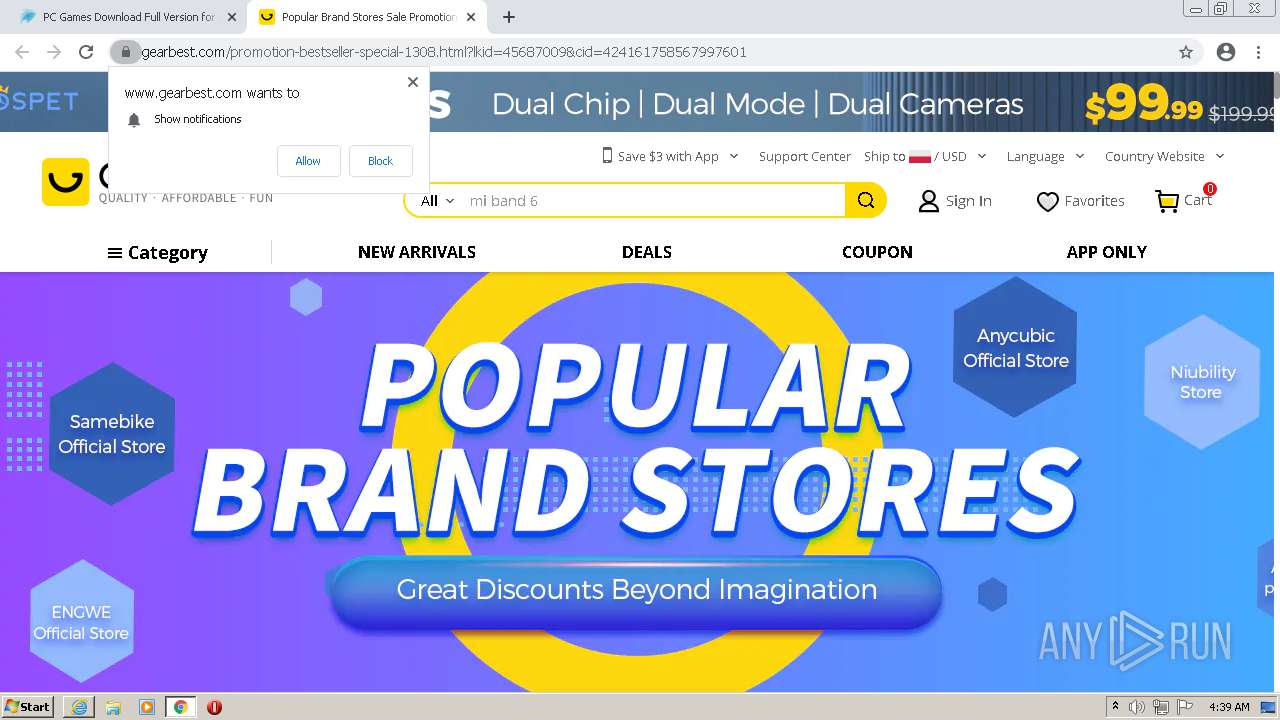Click the Dual Chip top banner ad
1280x720 pixels.
click(757, 104)
